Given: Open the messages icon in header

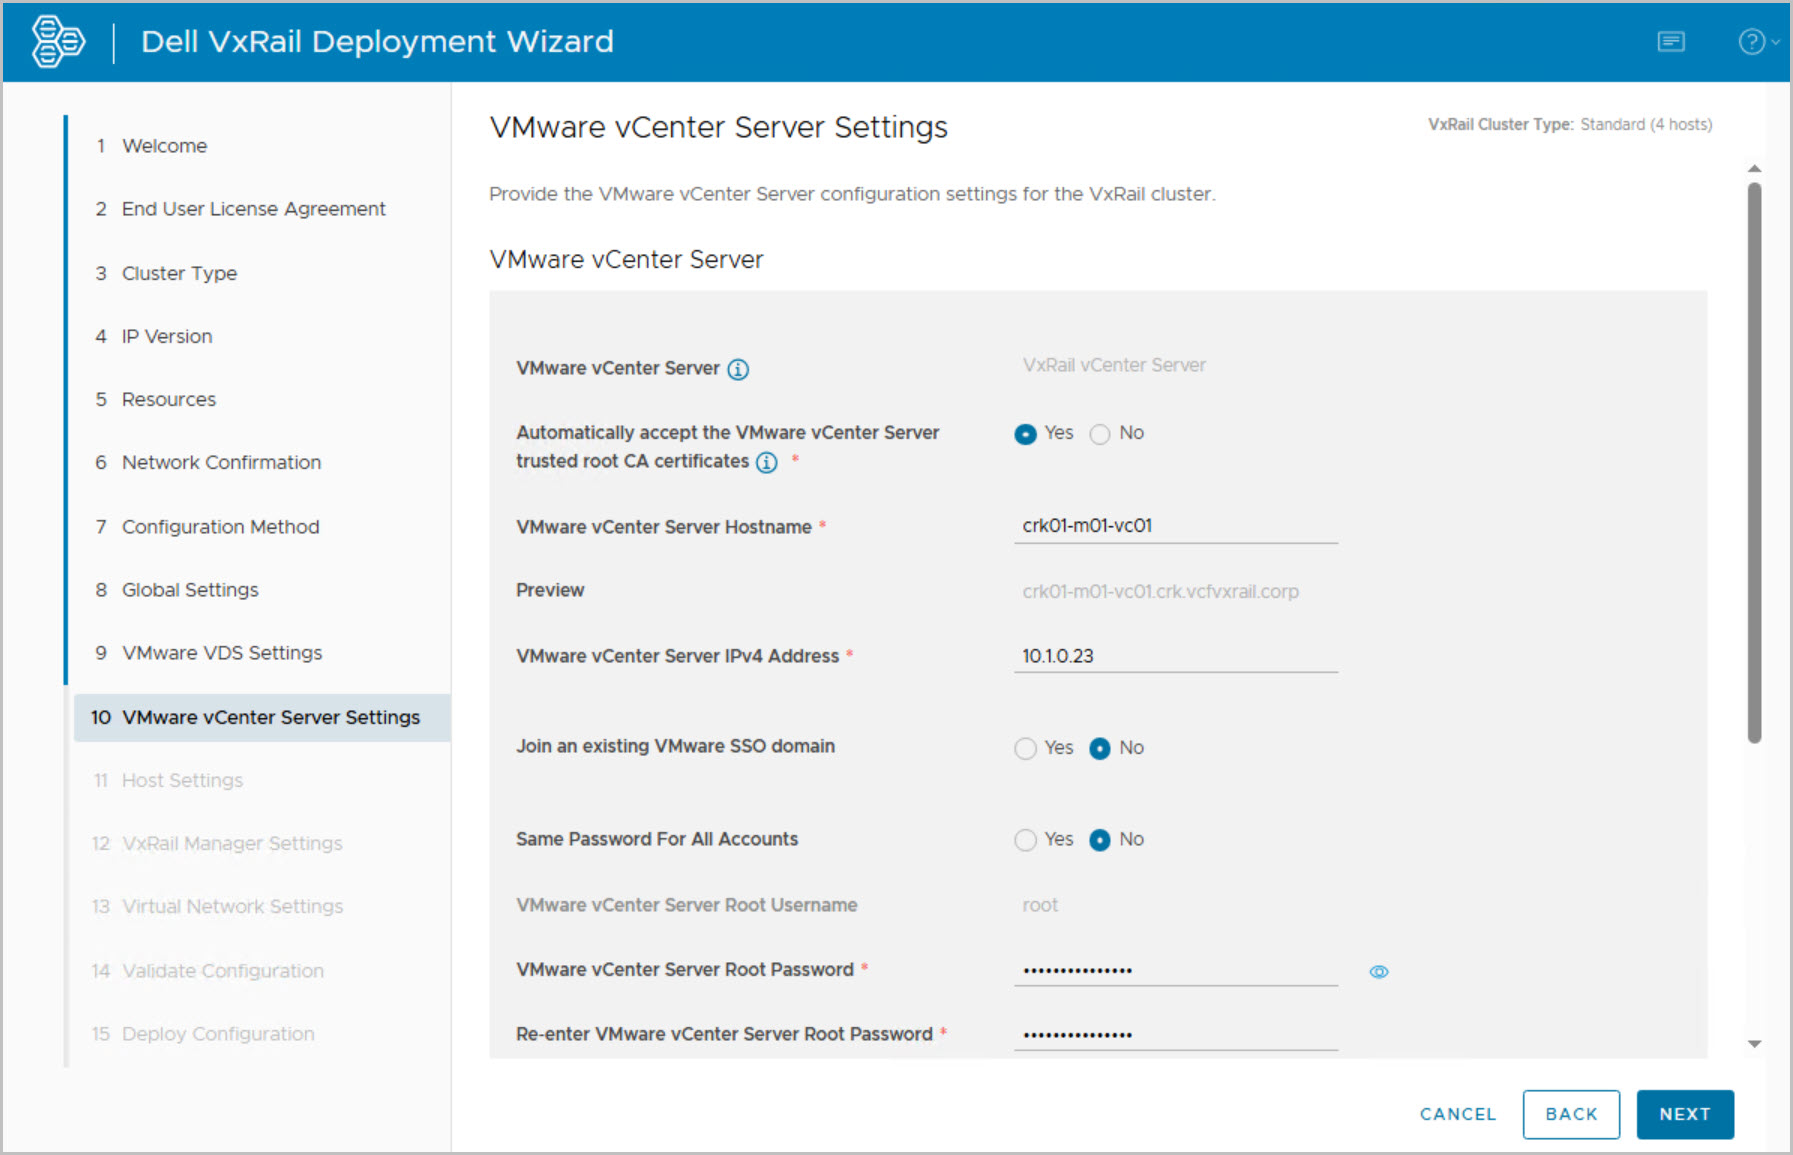Looking at the screenshot, I should (1671, 42).
